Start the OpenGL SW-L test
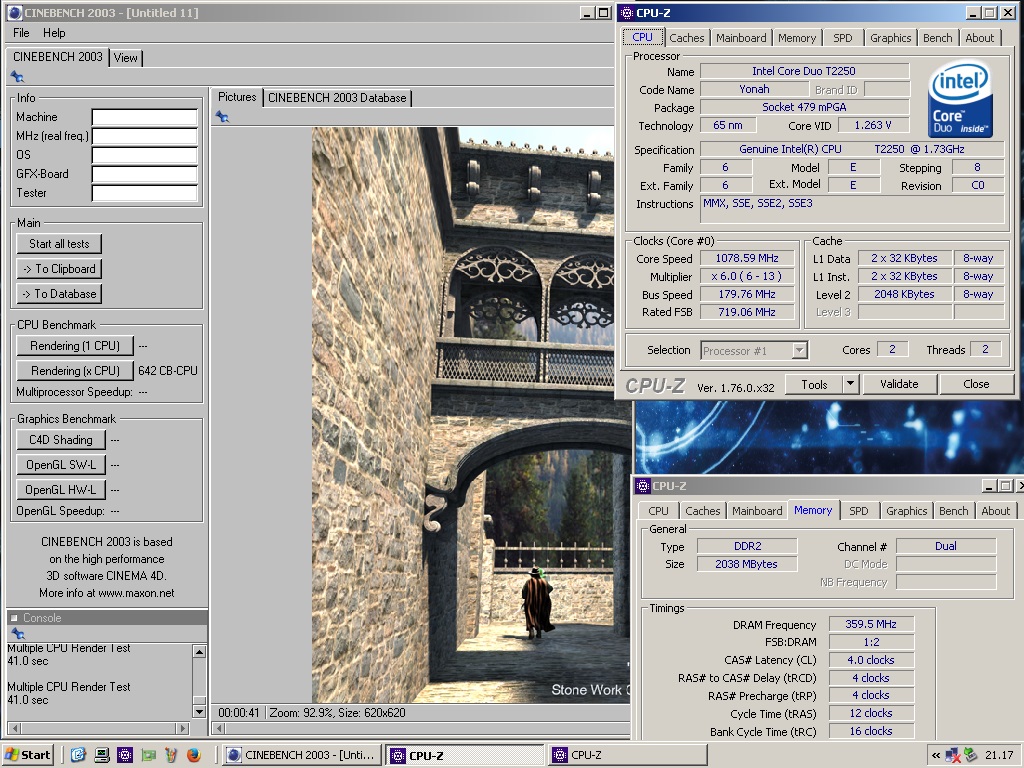Image resolution: width=1024 pixels, height=768 pixels. (61, 464)
